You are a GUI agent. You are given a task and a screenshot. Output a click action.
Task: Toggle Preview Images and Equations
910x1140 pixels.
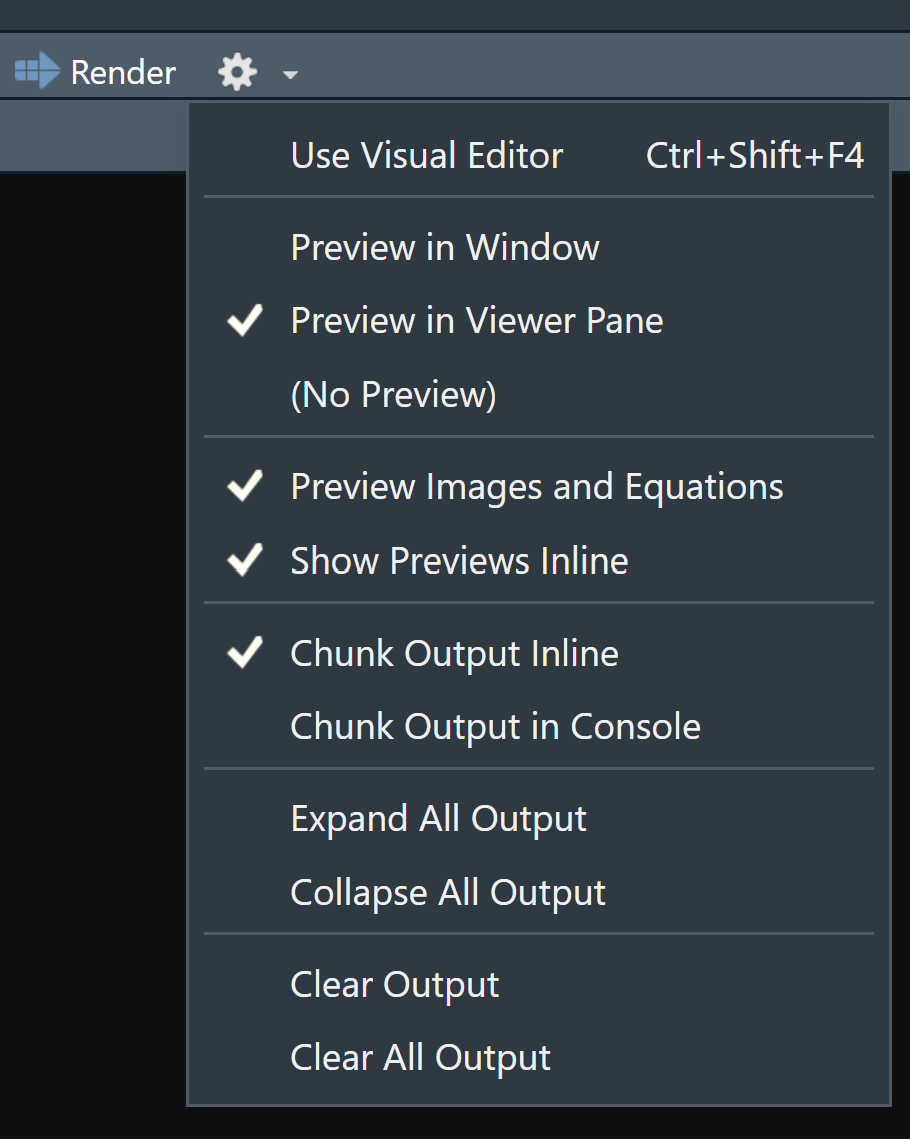[x=537, y=487]
